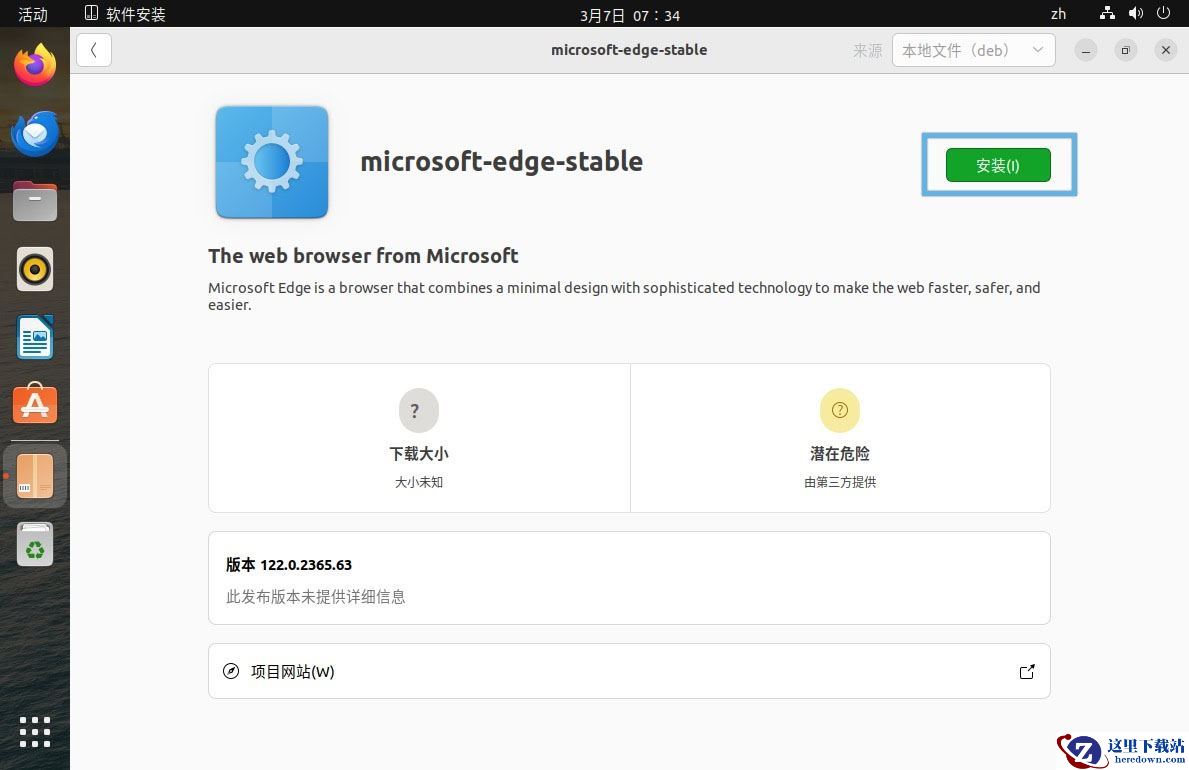Open the 本地文件 (deb) source dropdown

tap(974, 50)
